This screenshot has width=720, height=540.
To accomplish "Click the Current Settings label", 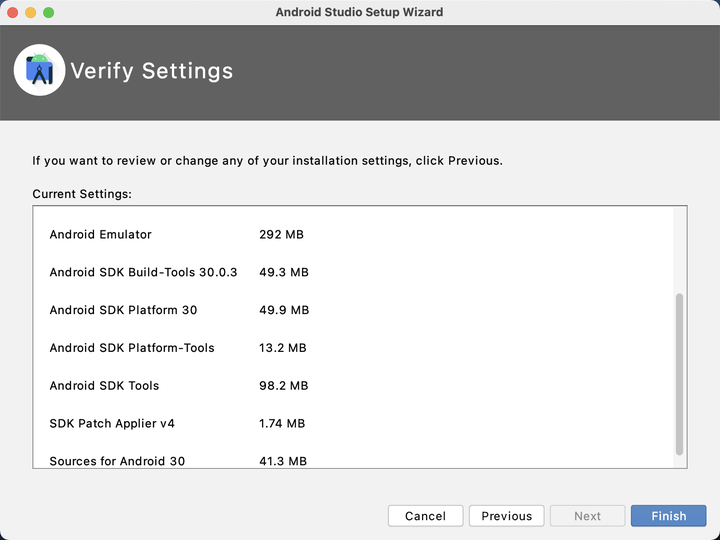I will tap(82, 194).
